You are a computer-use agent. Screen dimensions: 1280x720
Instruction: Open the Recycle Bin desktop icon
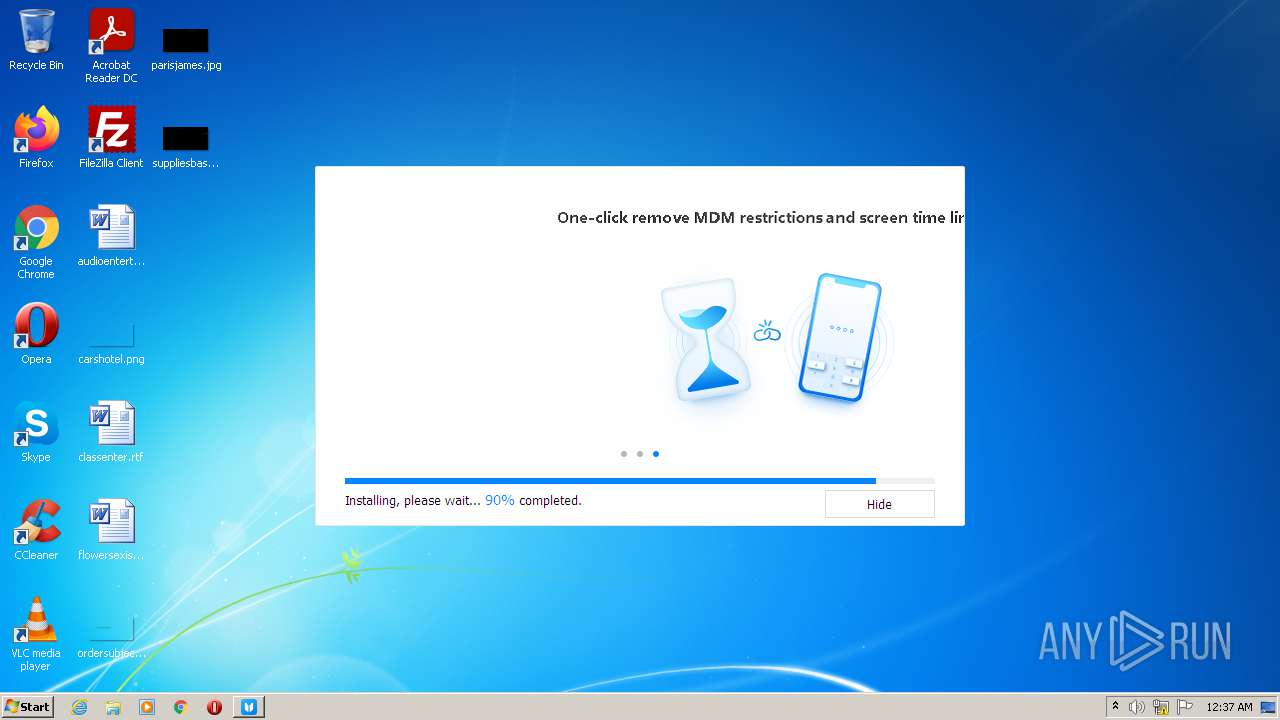(x=36, y=40)
